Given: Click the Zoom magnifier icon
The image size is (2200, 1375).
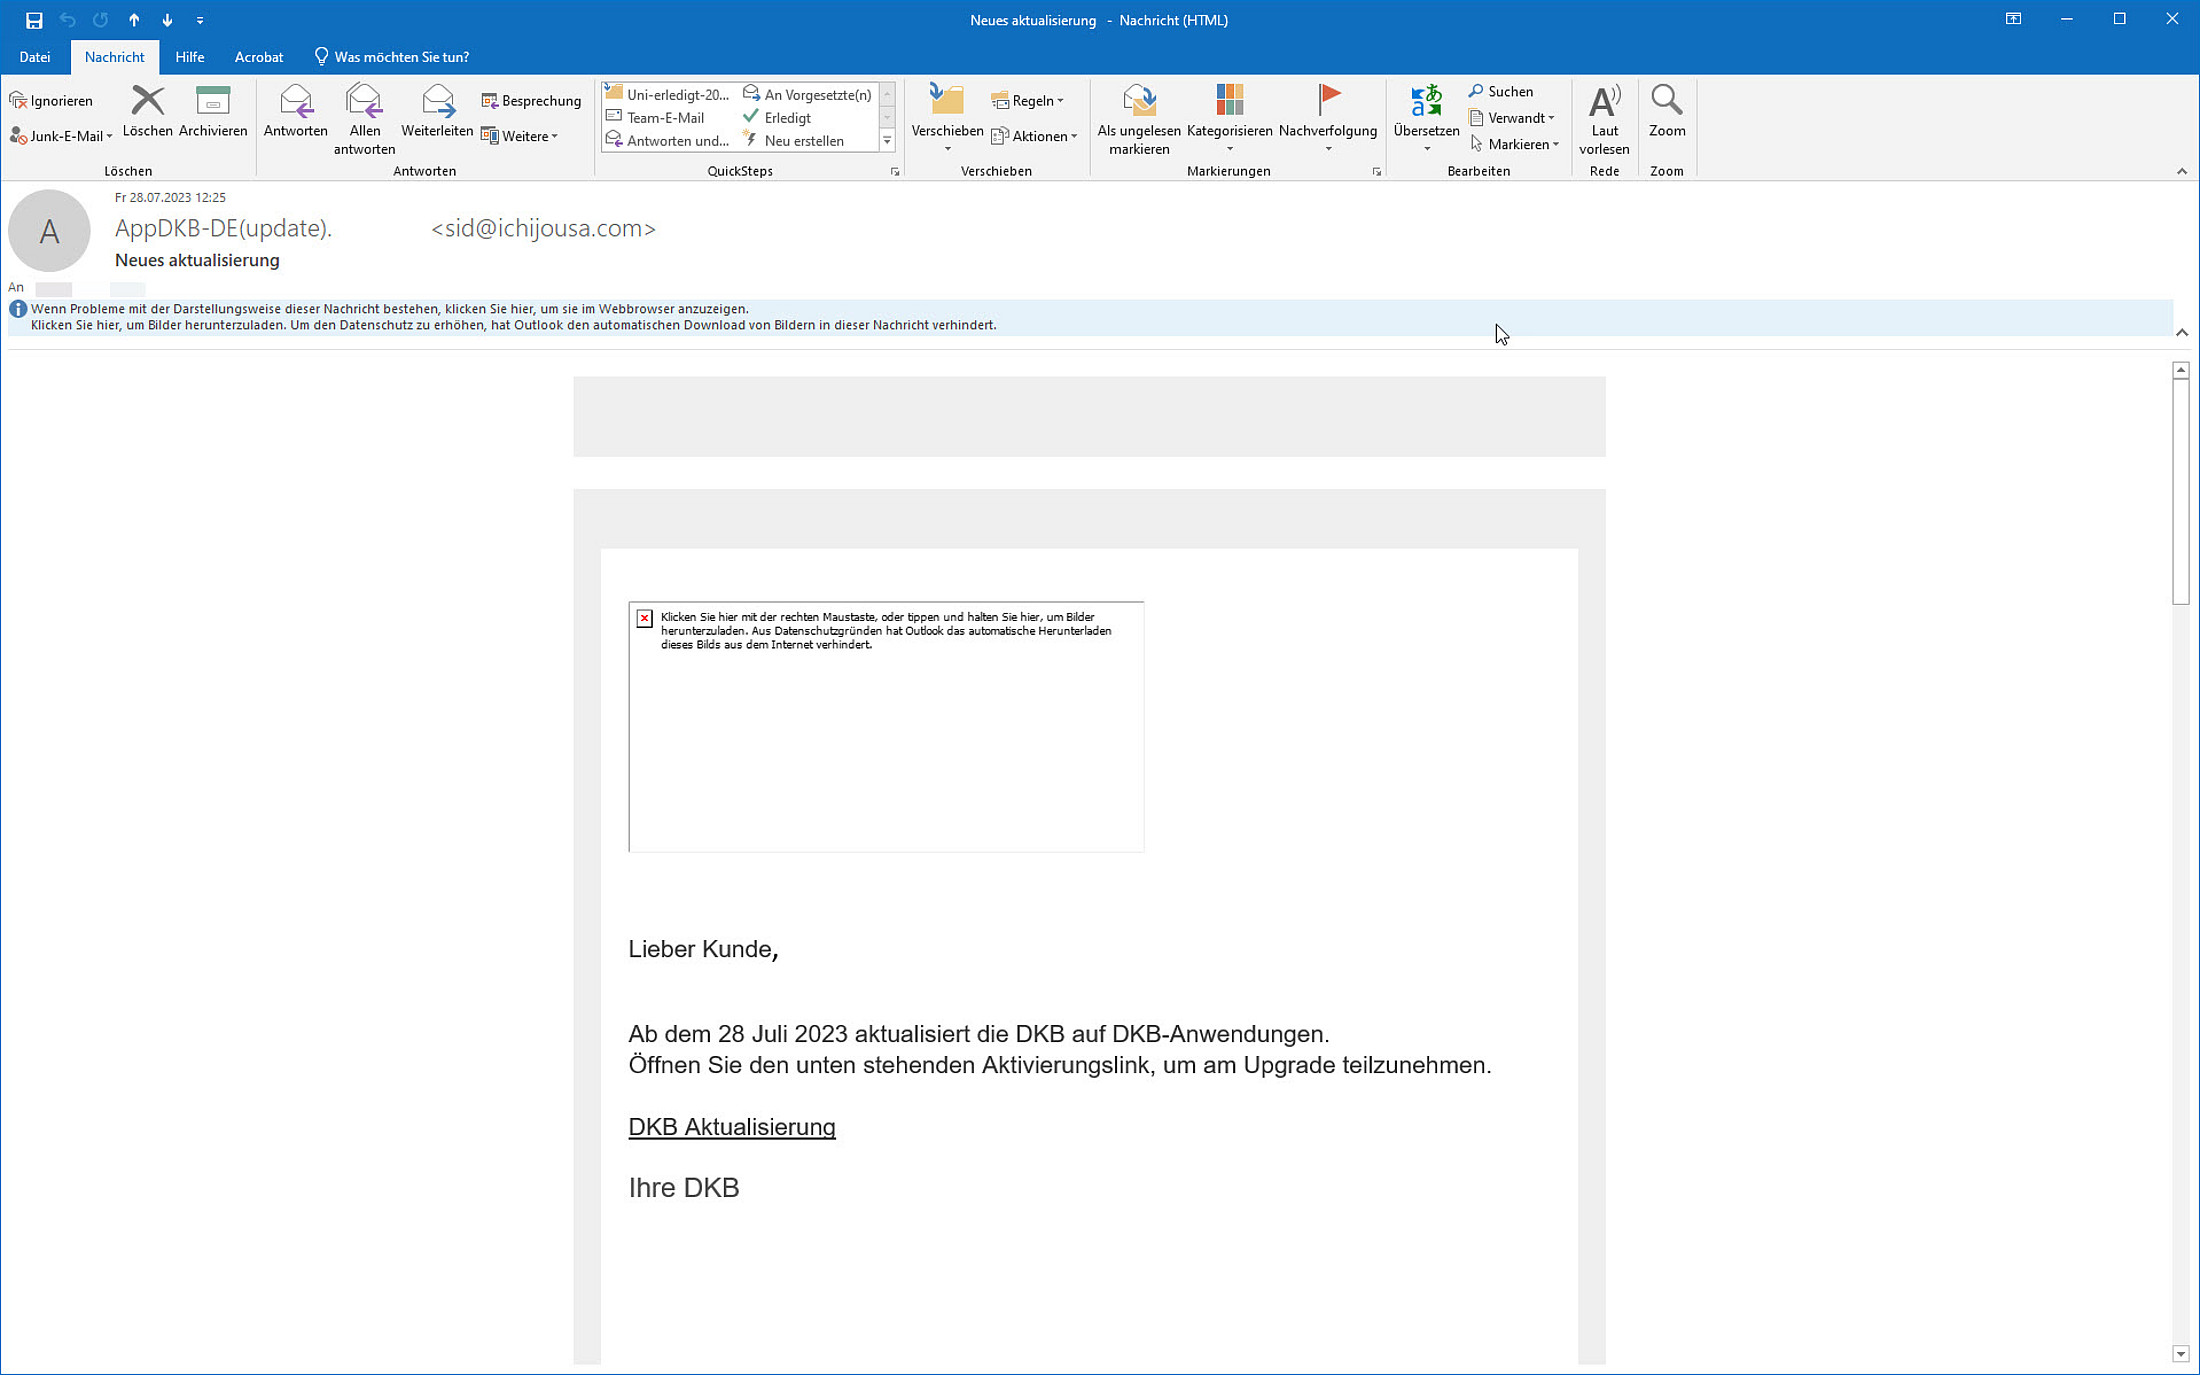Looking at the screenshot, I should (x=1666, y=100).
